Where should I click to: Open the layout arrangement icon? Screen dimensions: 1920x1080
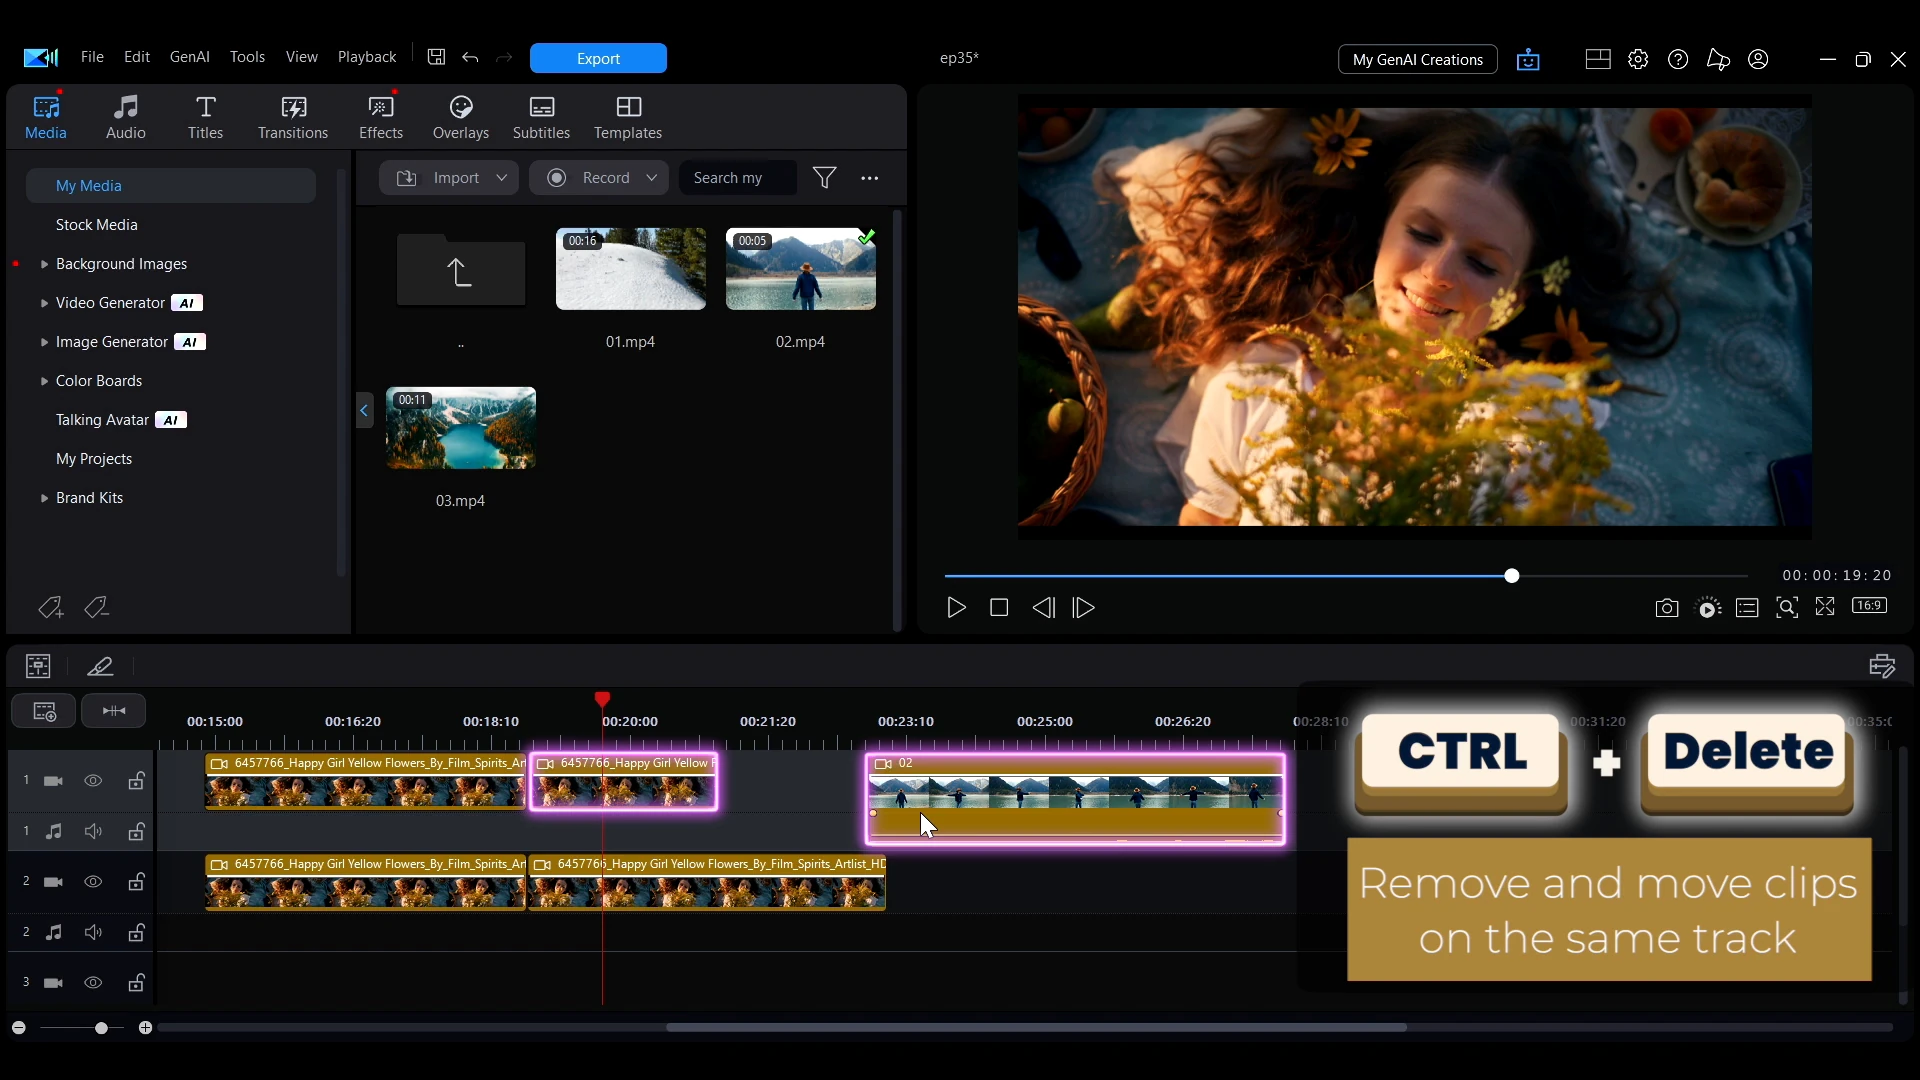click(1598, 59)
